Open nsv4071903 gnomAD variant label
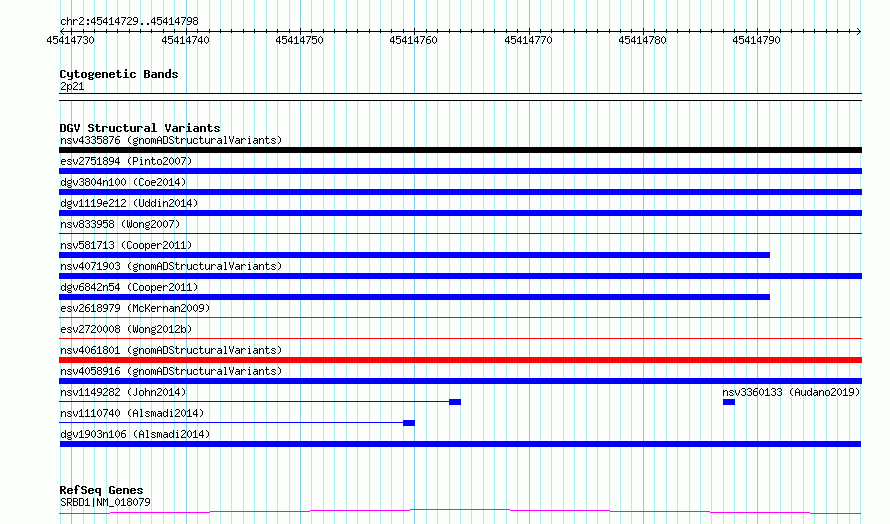 click(171, 266)
